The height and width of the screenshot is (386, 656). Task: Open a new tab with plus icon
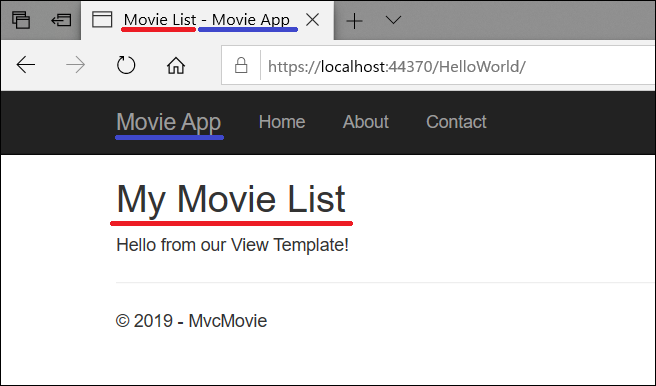[354, 20]
